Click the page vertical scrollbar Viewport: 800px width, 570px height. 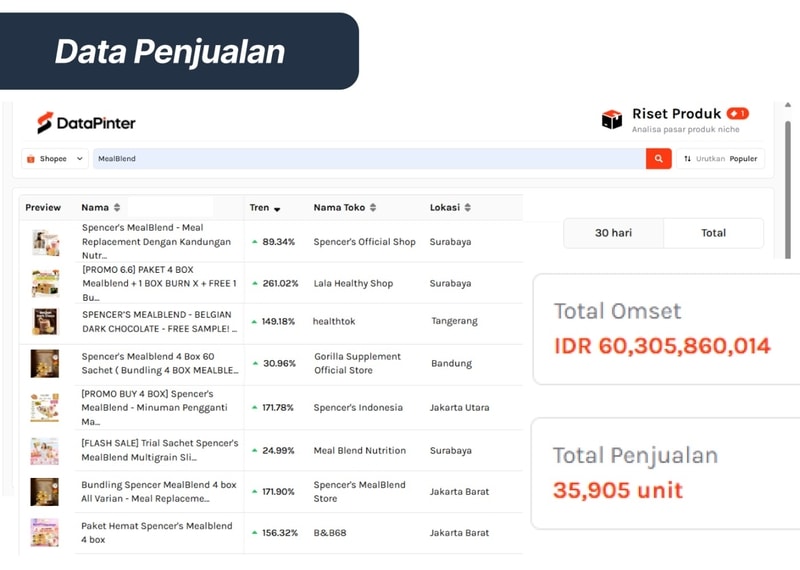pos(787,190)
